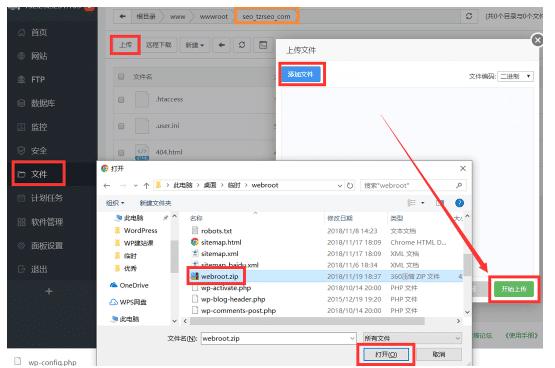Click the 新建文件夹 button
Image resolution: width=555 pixels, height=368 pixels.
[x=155, y=203]
